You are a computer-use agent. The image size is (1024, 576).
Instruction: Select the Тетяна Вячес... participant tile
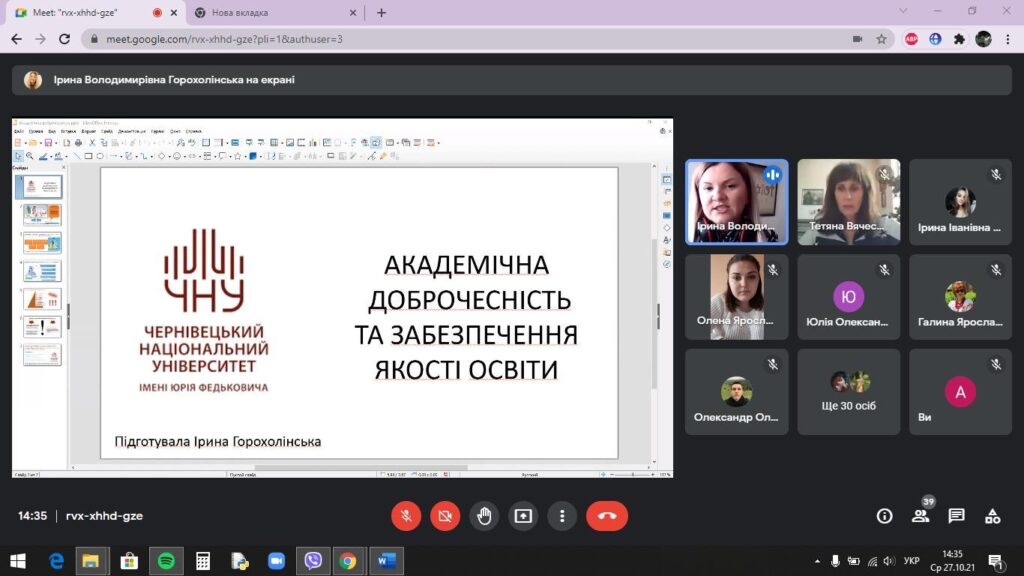pos(848,202)
